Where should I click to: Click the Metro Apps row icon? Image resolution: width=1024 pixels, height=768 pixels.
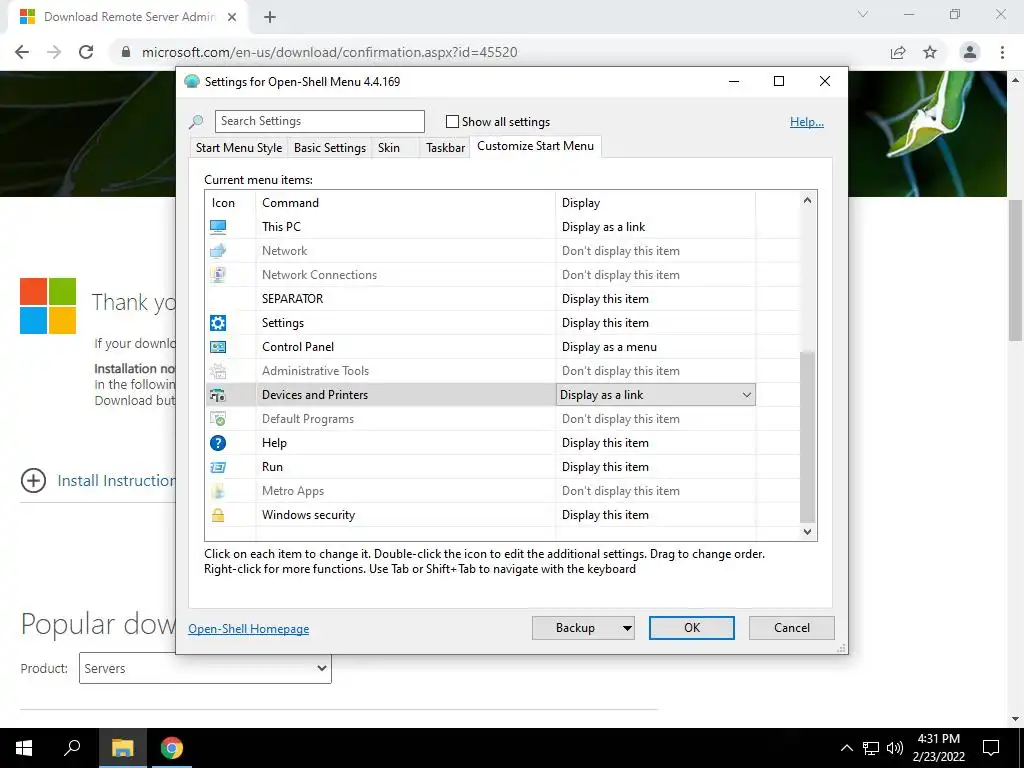pyautogui.click(x=218, y=491)
